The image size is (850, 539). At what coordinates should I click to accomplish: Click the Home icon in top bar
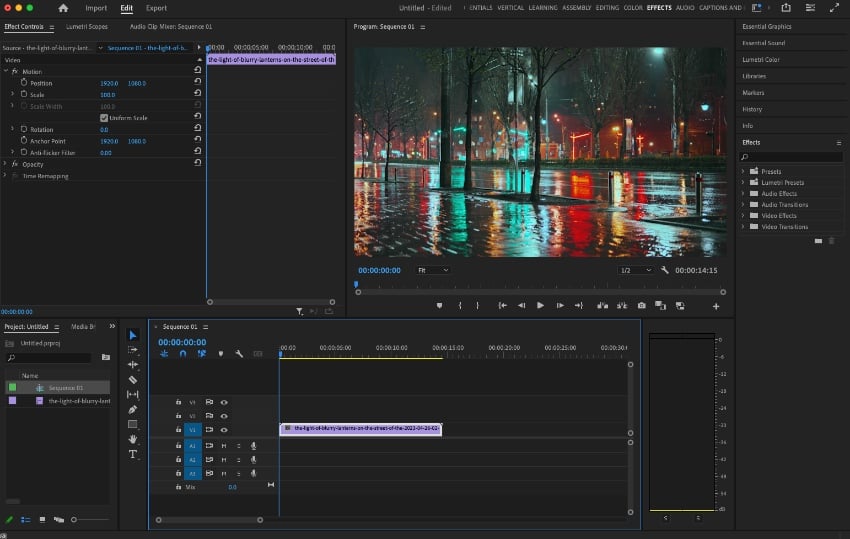click(x=63, y=8)
